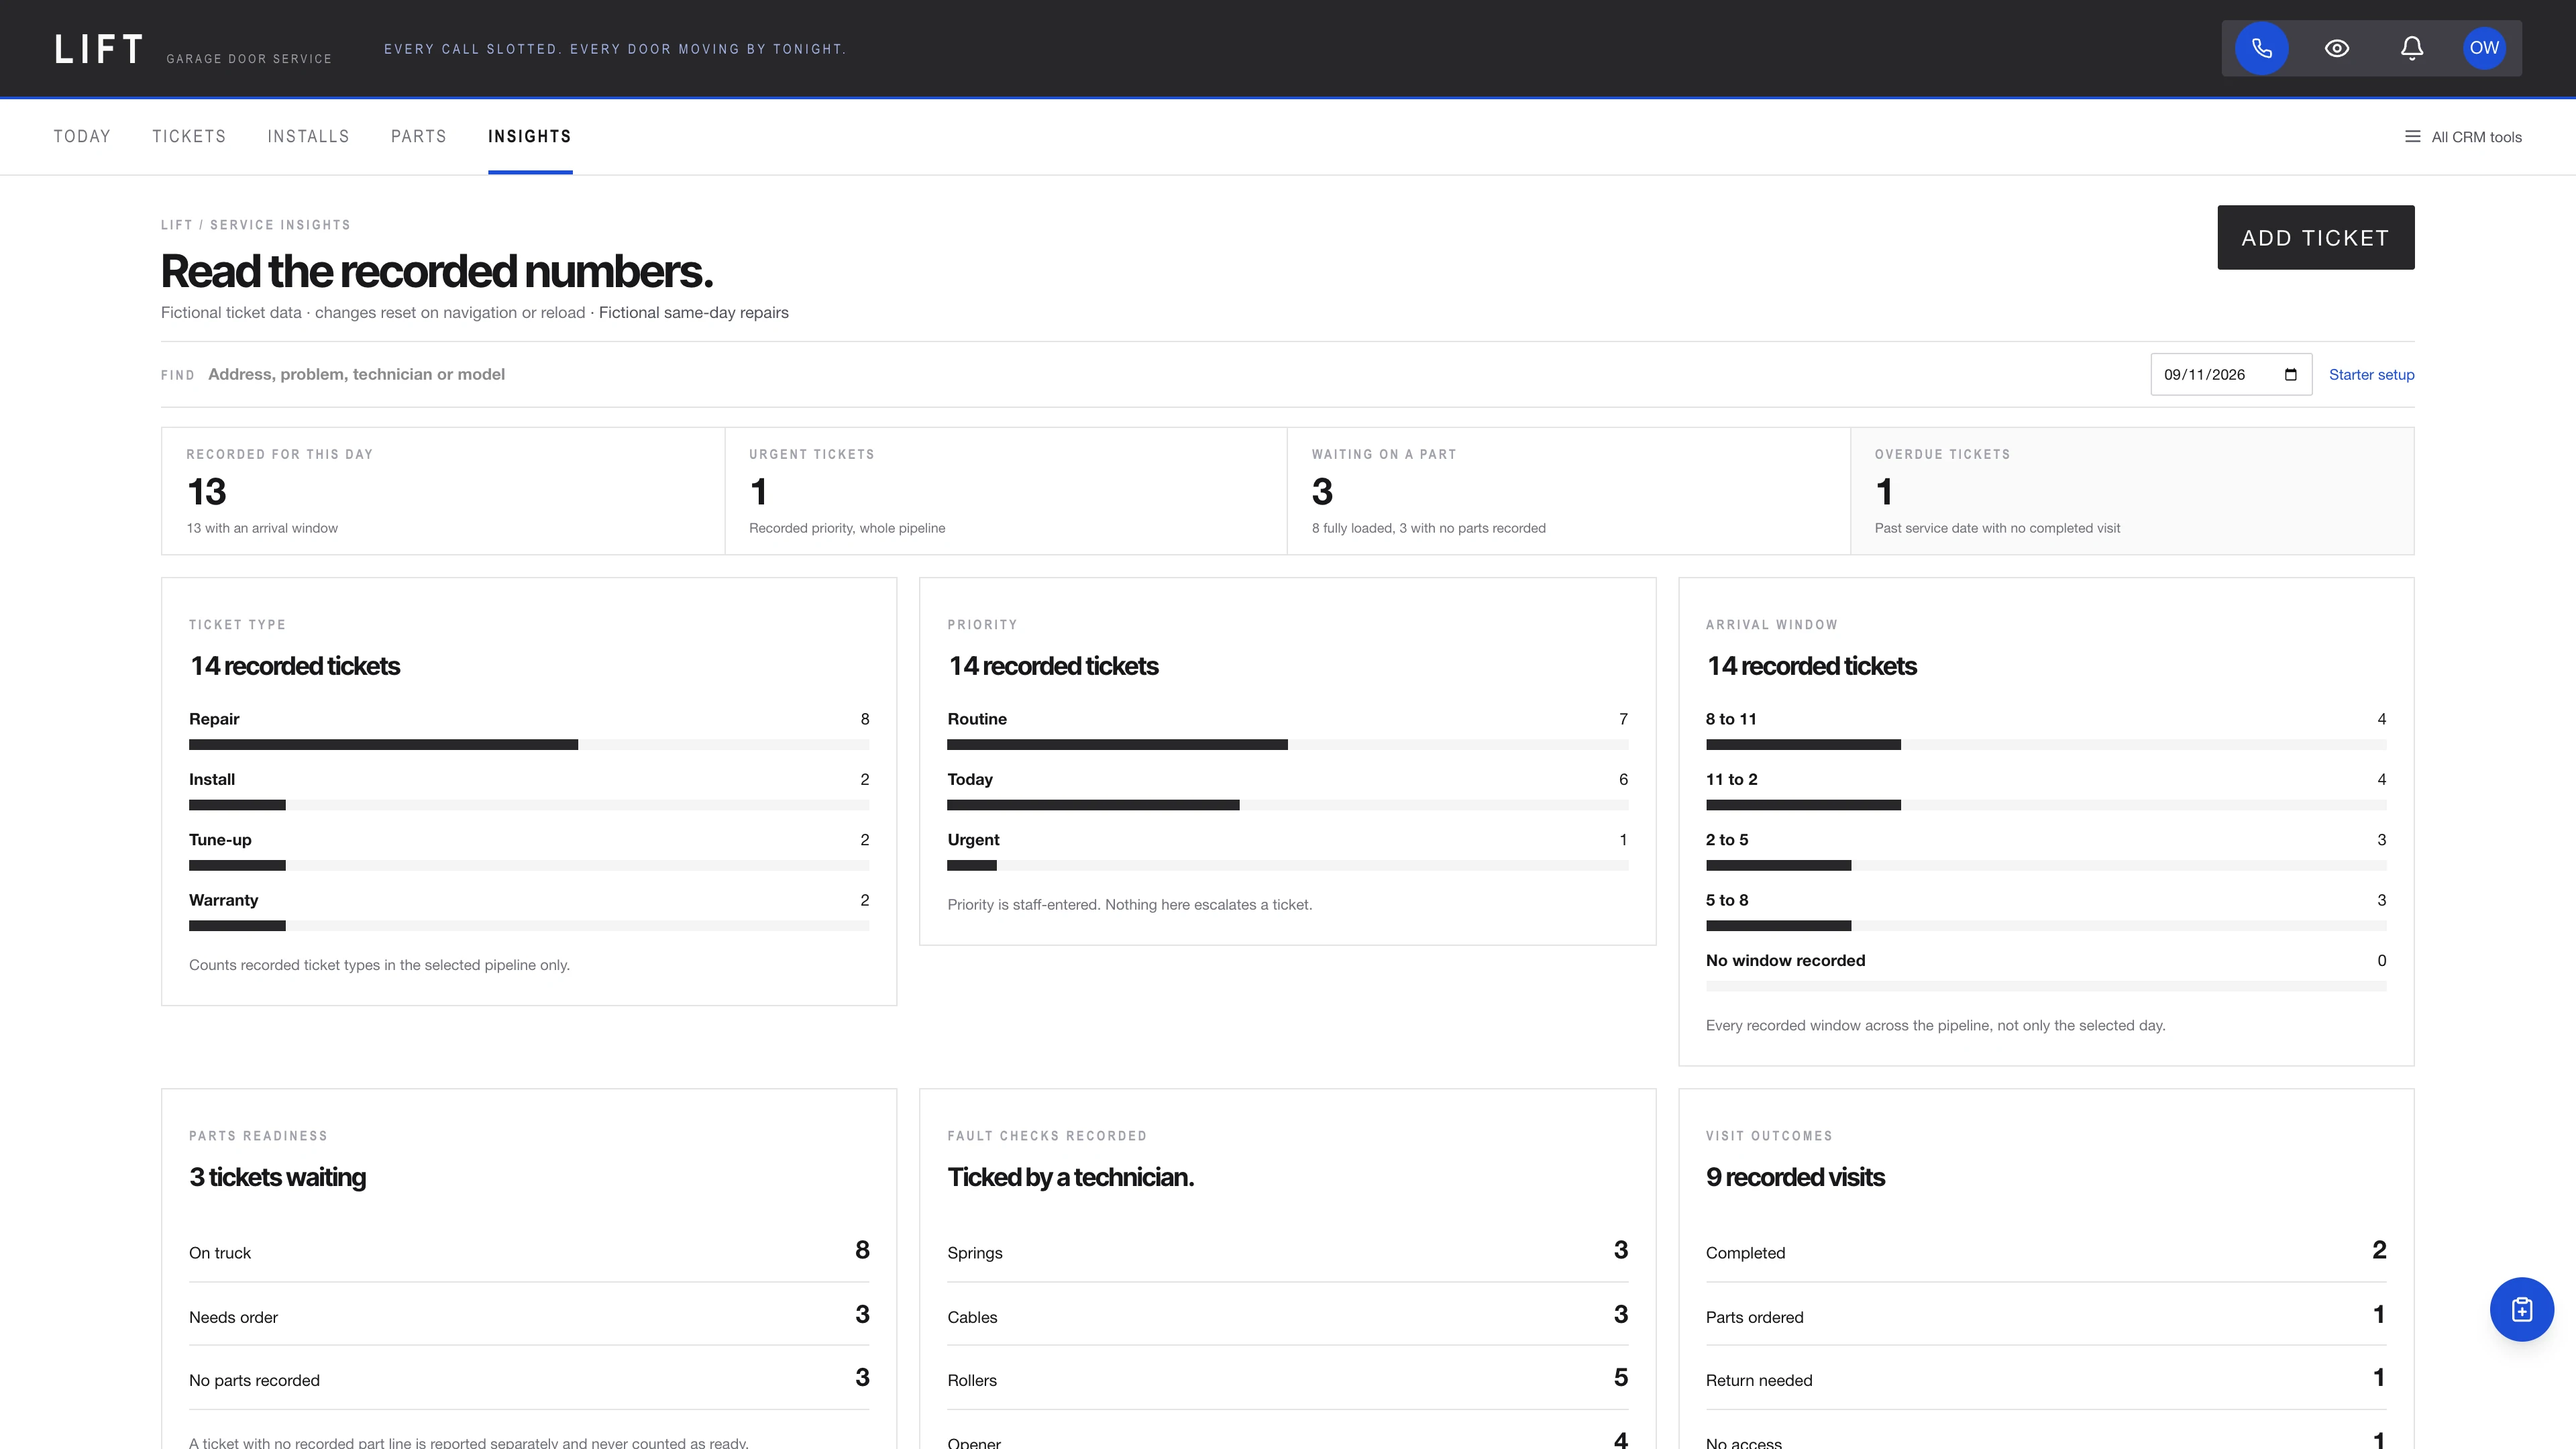This screenshot has width=2576, height=1449.
Task: Open All CRM tools menu
Action: pos(2463,137)
